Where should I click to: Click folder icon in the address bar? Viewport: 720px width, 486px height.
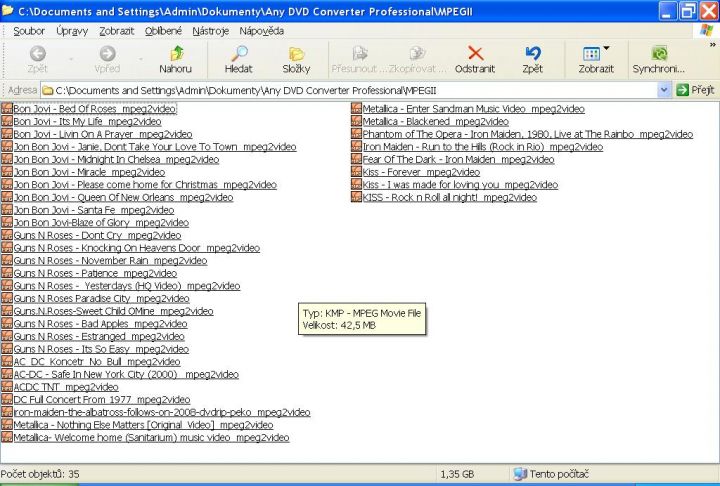coord(48,90)
